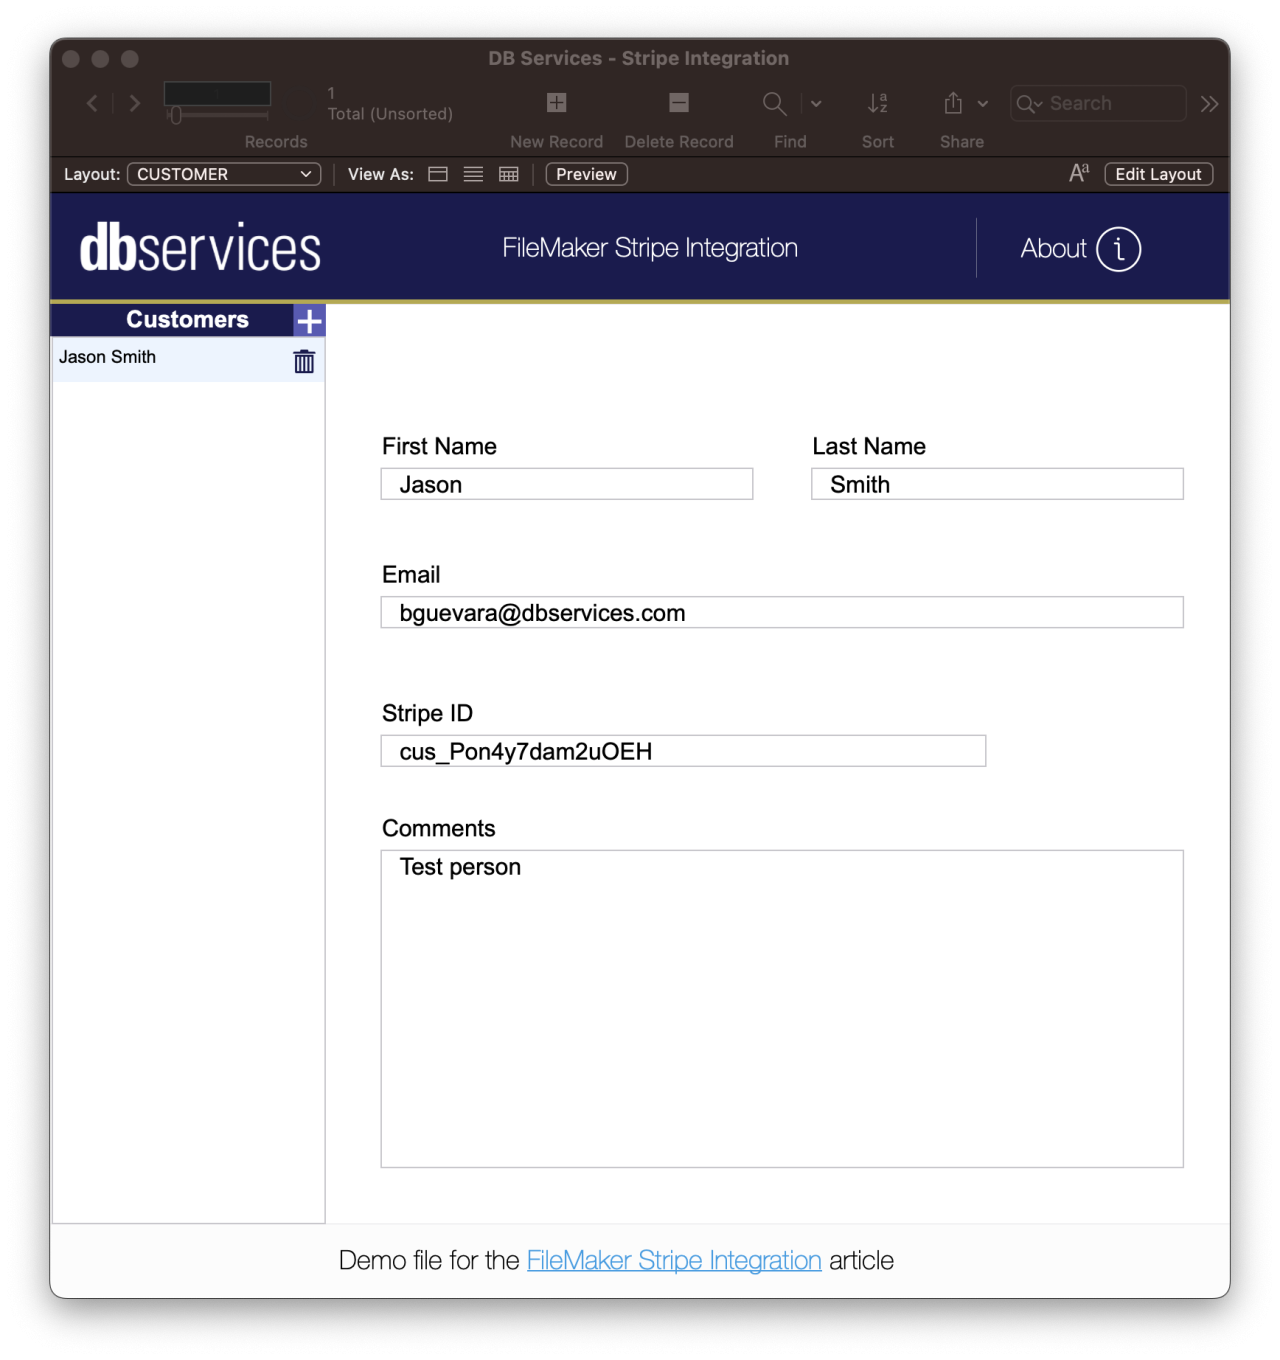Expand toolbar overflow double chevron
The width and height of the screenshot is (1280, 1360).
(1209, 103)
